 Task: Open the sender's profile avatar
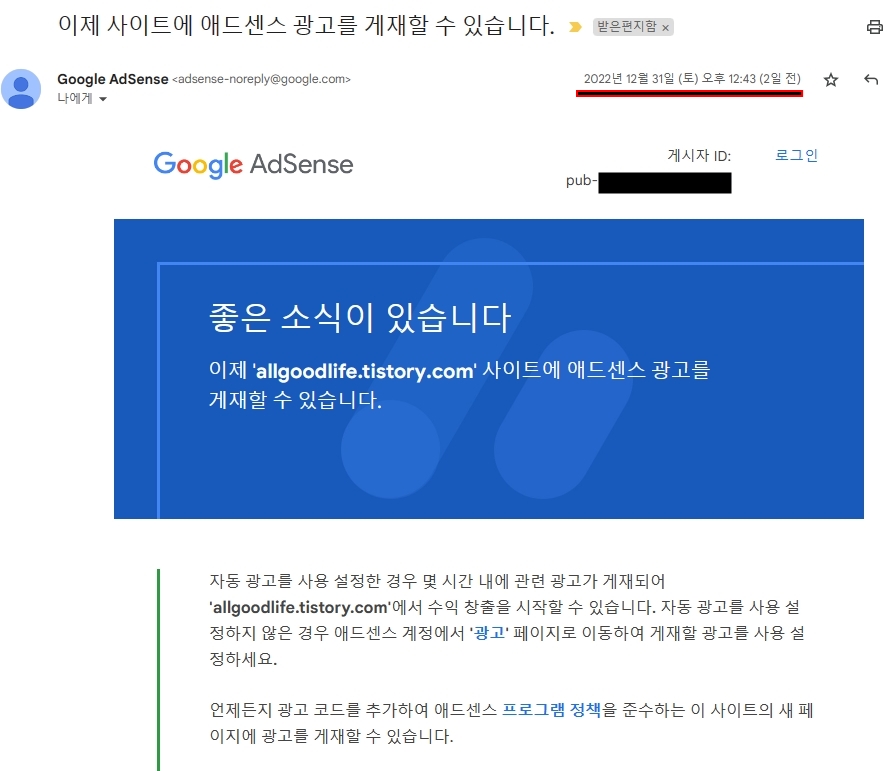[21, 89]
